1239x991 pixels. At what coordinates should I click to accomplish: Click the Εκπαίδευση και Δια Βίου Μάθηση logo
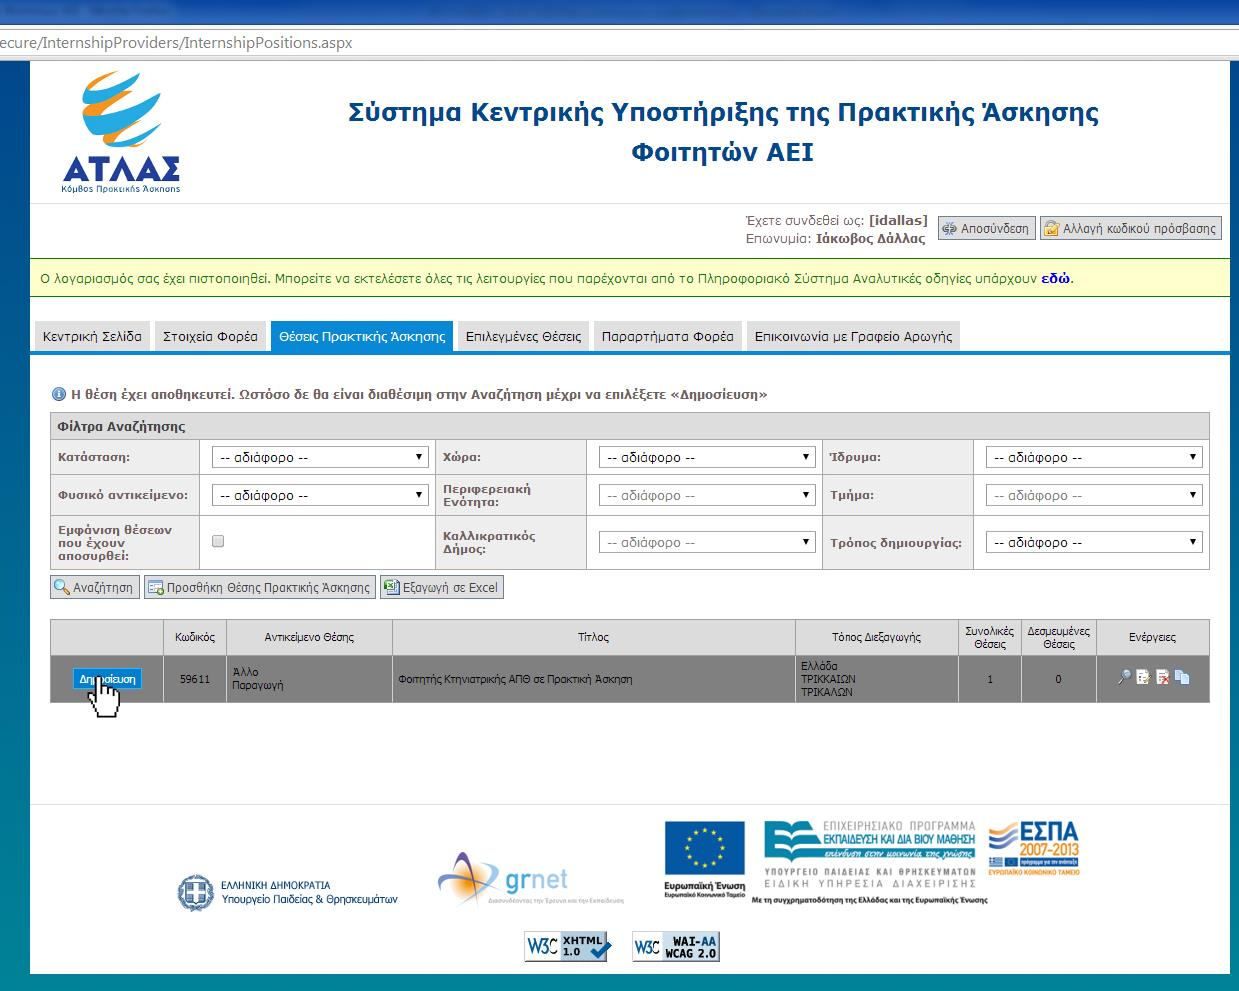870,855
